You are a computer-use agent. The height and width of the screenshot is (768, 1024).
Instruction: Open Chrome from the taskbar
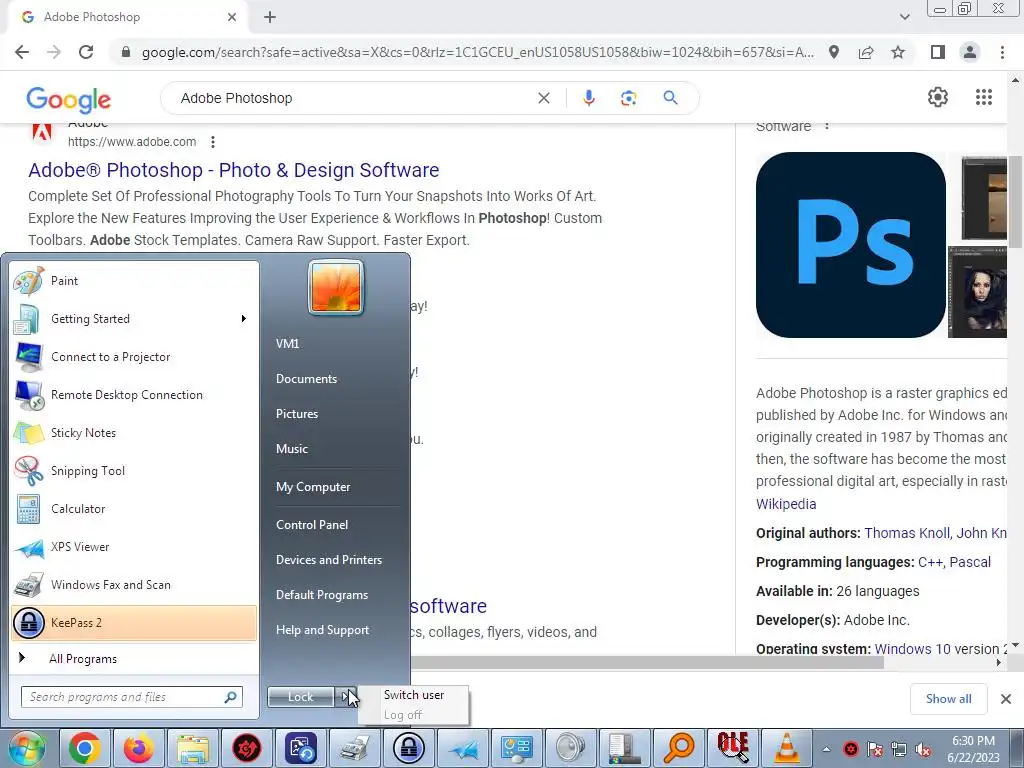click(84, 748)
